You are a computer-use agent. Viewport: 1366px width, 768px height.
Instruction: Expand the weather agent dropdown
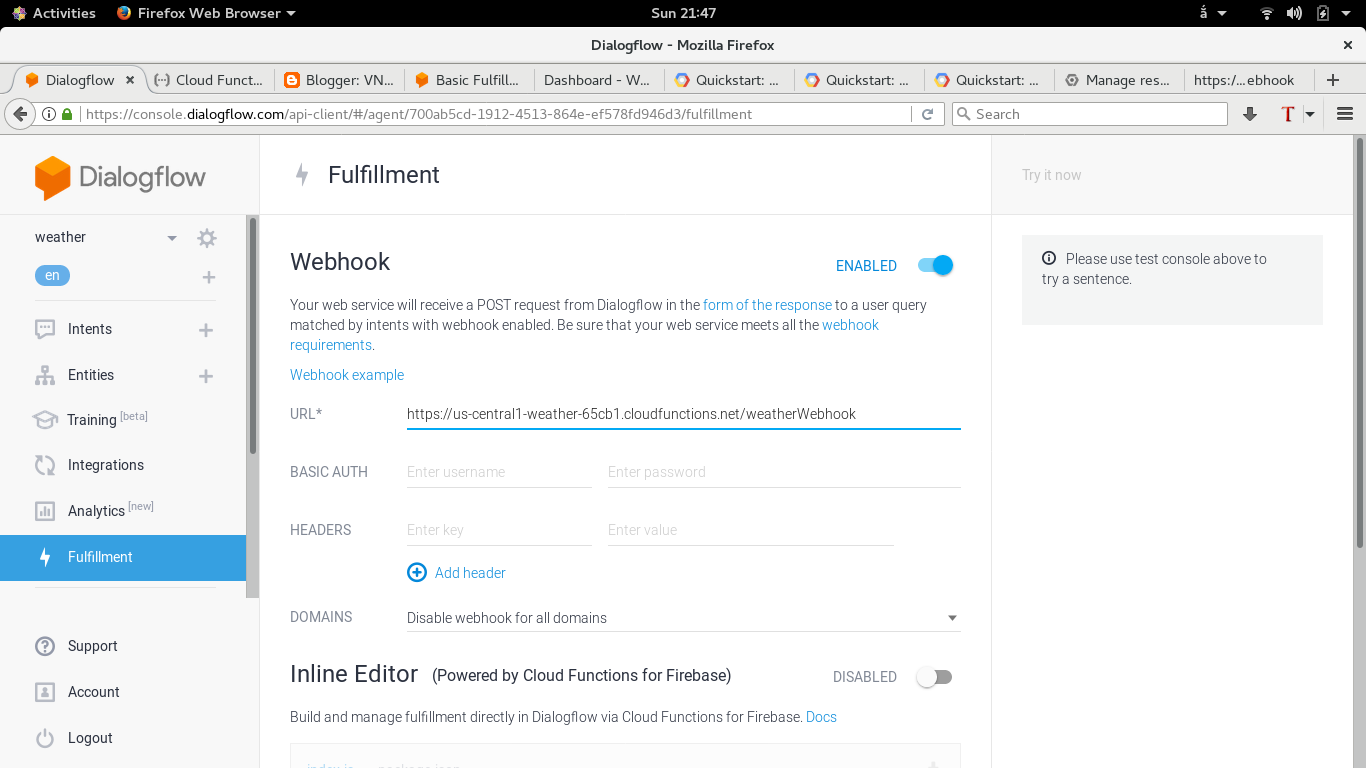point(172,238)
